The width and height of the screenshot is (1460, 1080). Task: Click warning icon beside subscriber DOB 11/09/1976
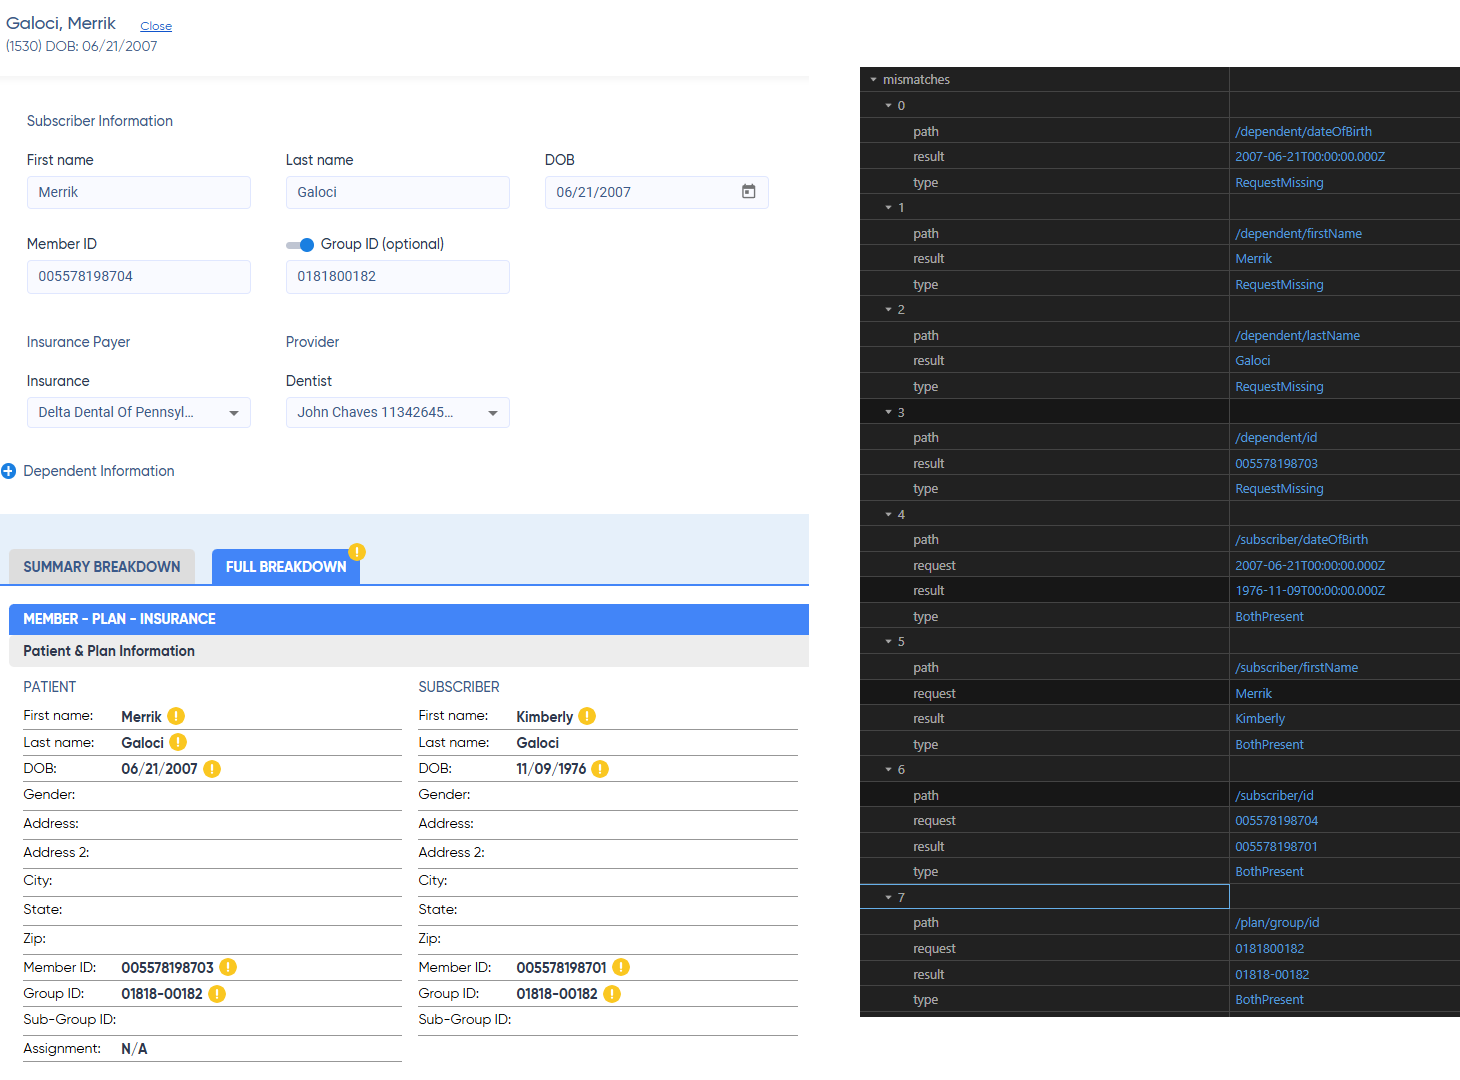(x=600, y=769)
